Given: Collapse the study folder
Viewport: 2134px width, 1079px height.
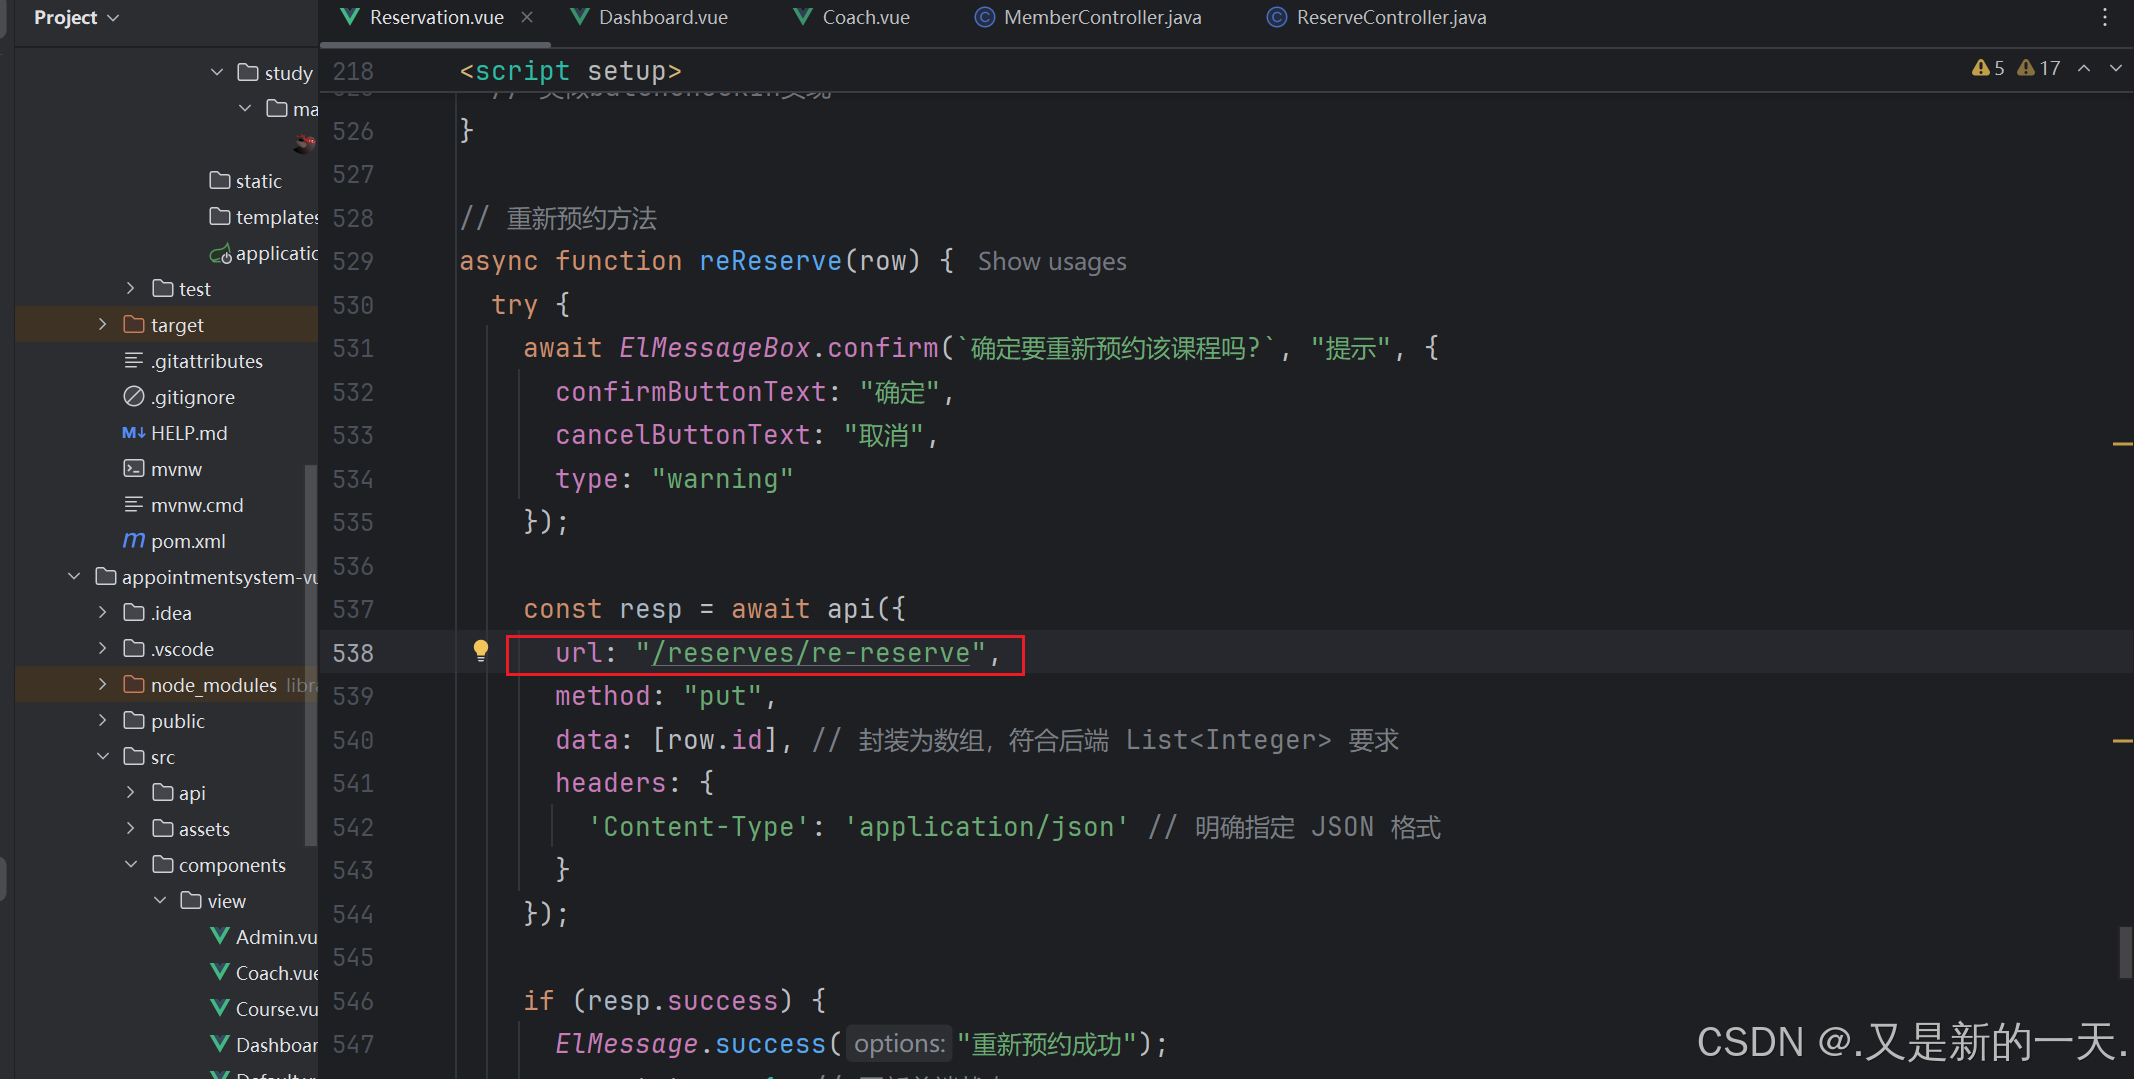Looking at the screenshot, I should pyautogui.click(x=217, y=72).
